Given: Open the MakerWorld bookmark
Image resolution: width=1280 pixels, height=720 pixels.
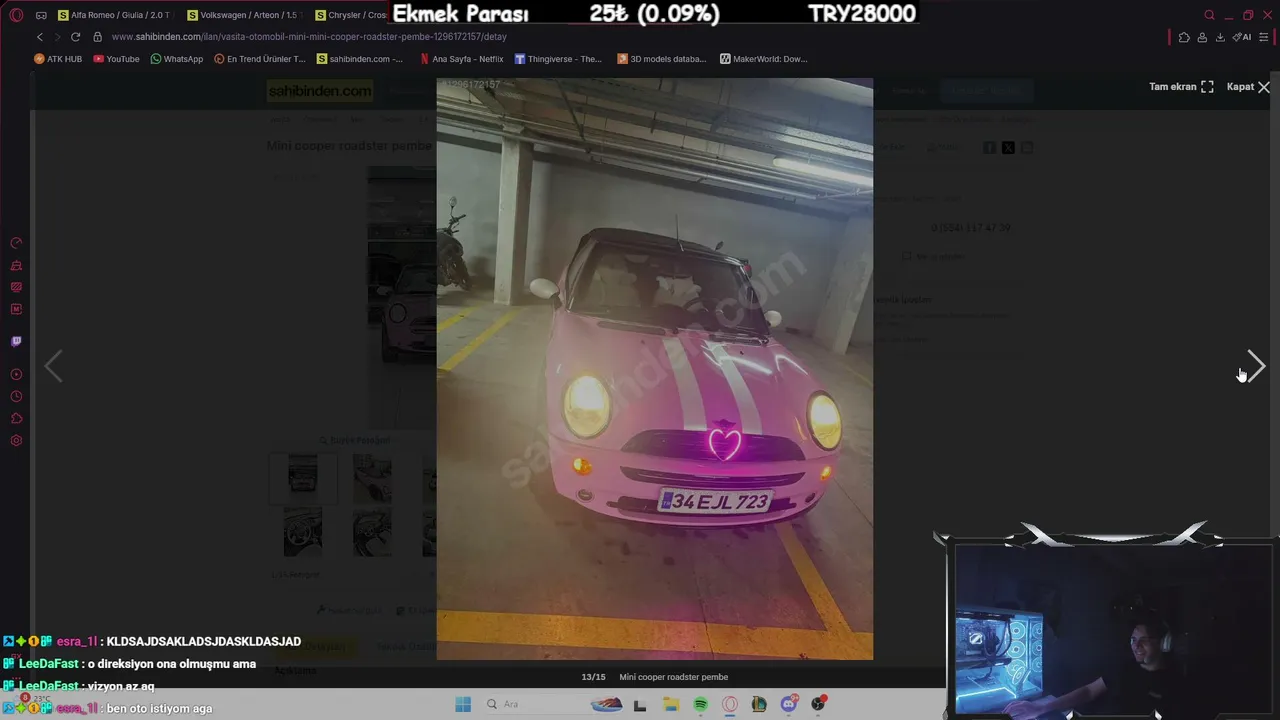Looking at the screenshot, I should click(763, 59).
